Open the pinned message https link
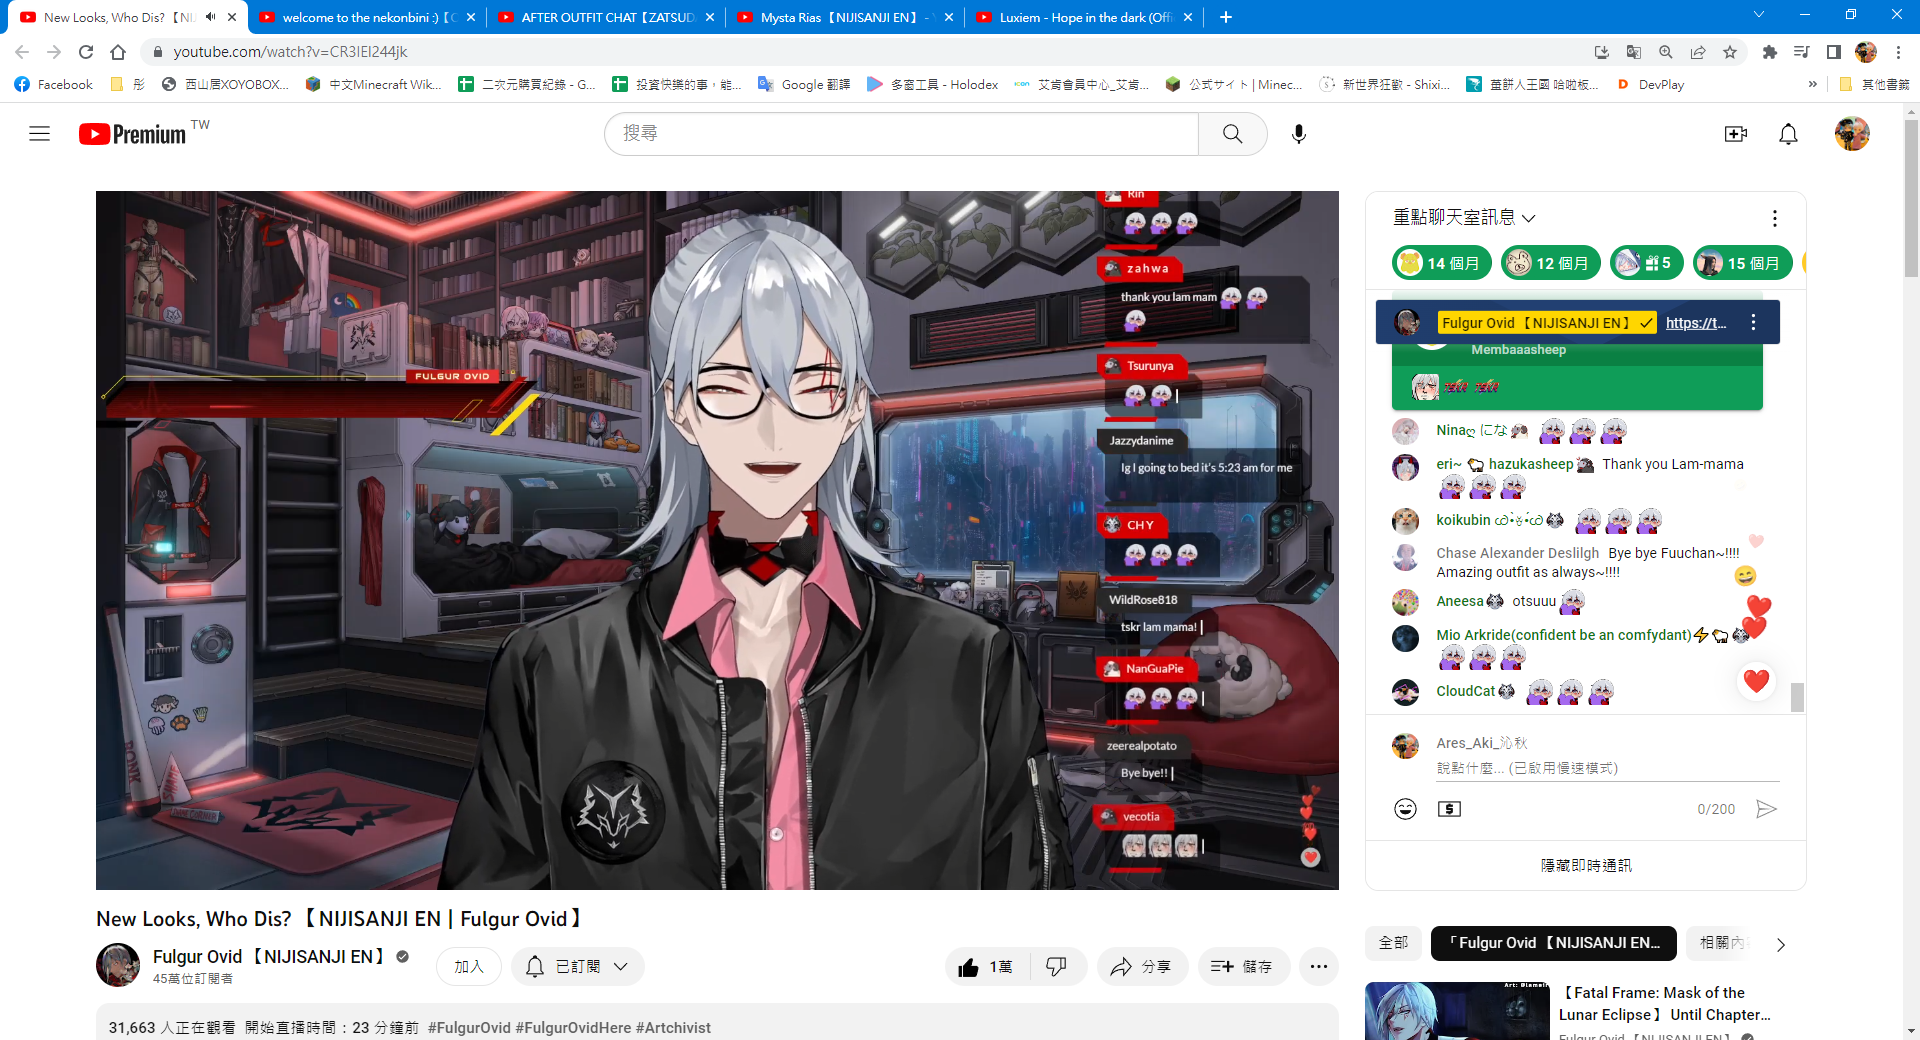The height and width of the screenshot is (1040, 1920). (x=1696, y=323)
